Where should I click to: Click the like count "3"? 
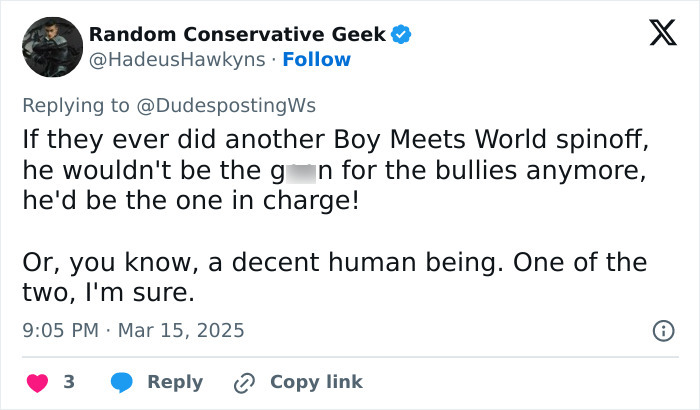click(x=69, y=382)
